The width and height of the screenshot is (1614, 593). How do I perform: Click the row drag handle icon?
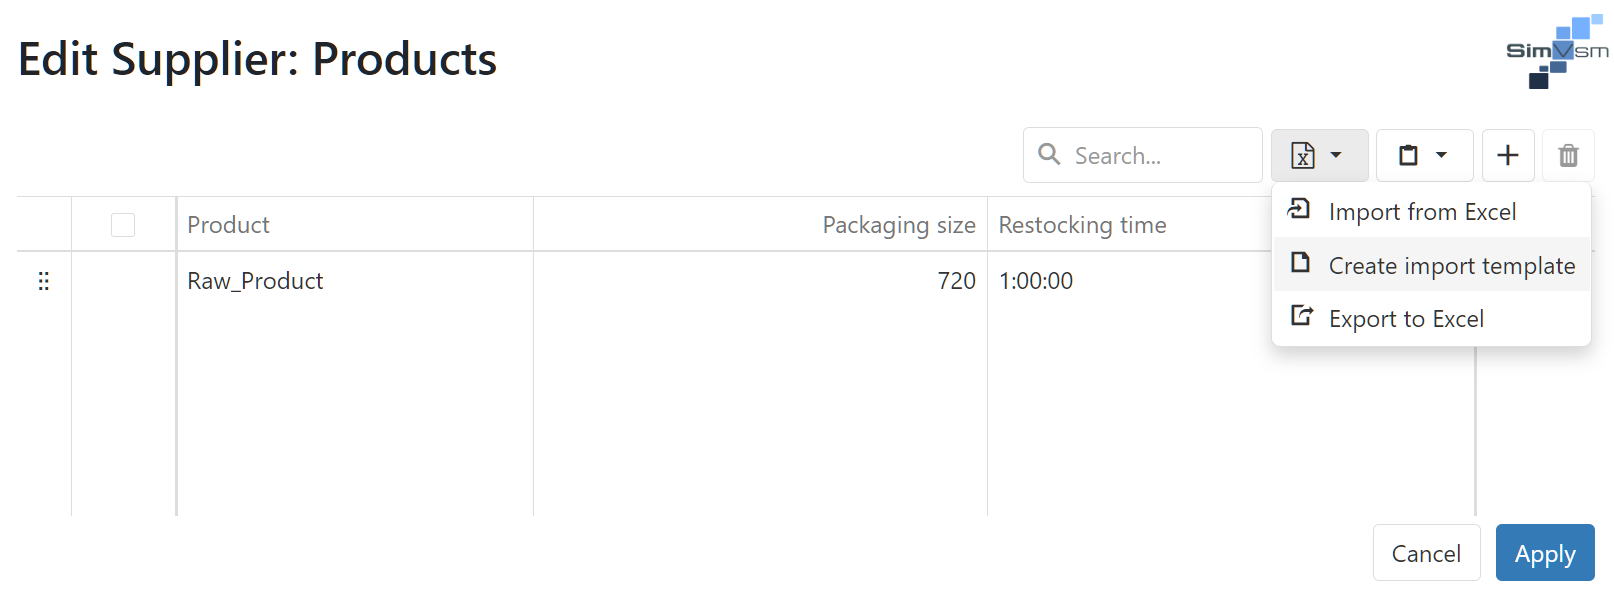44,281
